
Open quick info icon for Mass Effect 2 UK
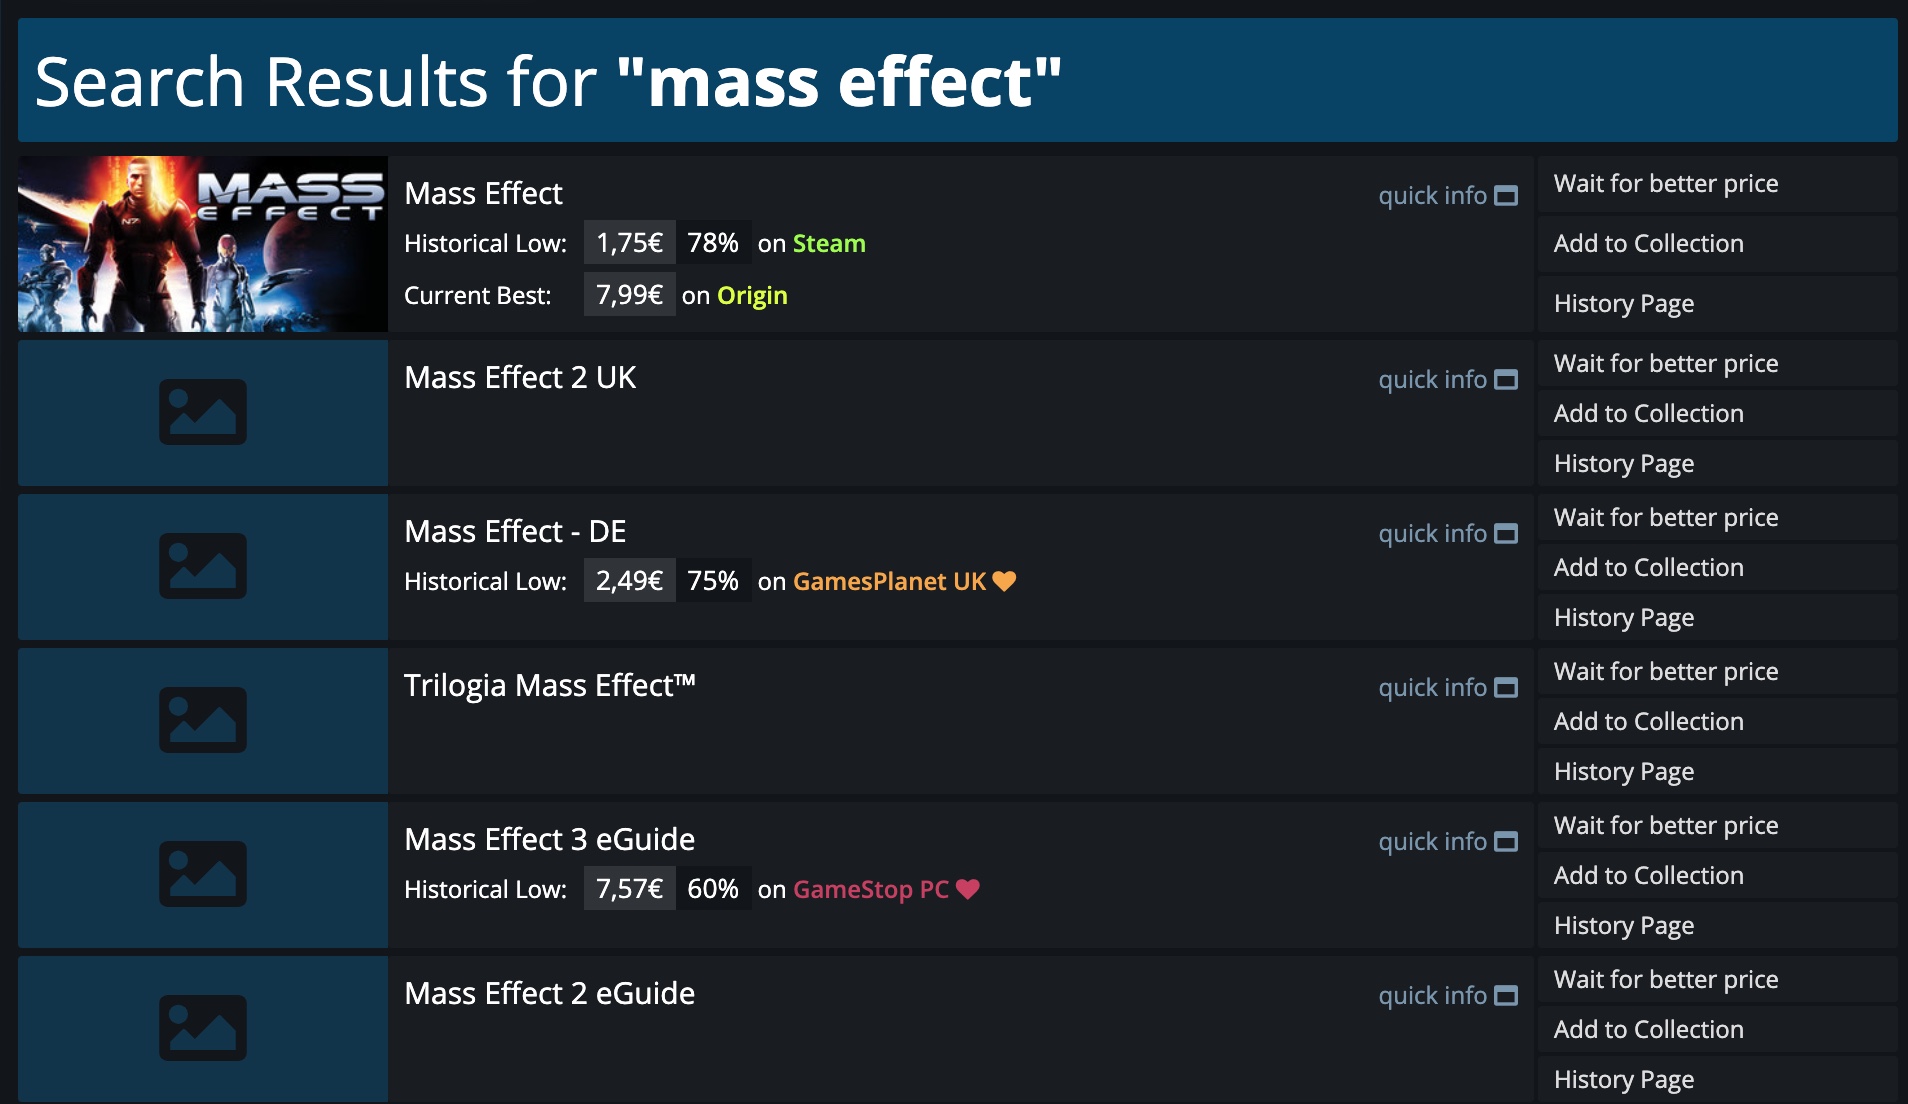tap(1505, 380)
